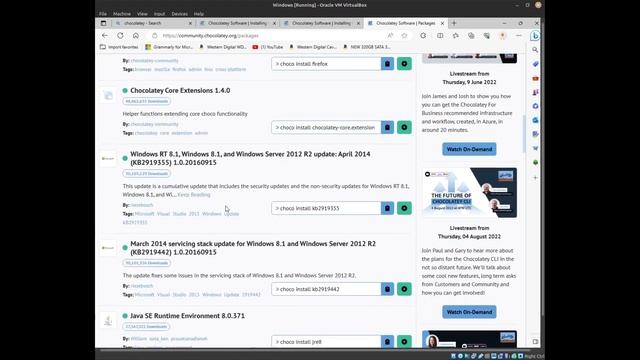Open the File menu in VirtualBox

tap(103, 14)
